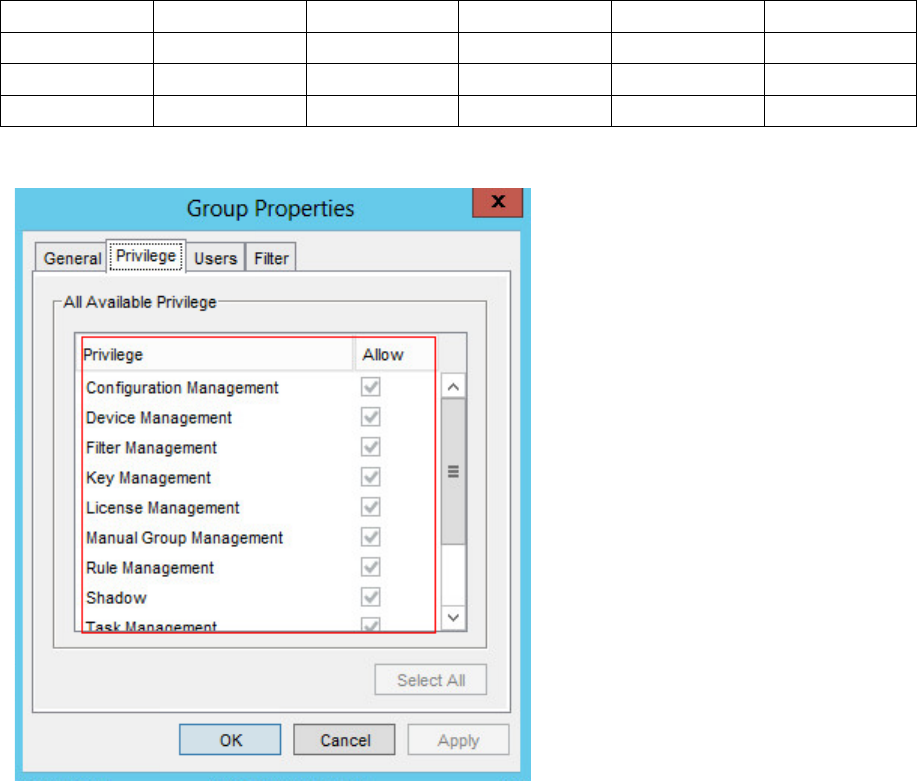Toggle the Shadow privilege checkbox
The image size is (917, 781).
click(x=371, y=598)
